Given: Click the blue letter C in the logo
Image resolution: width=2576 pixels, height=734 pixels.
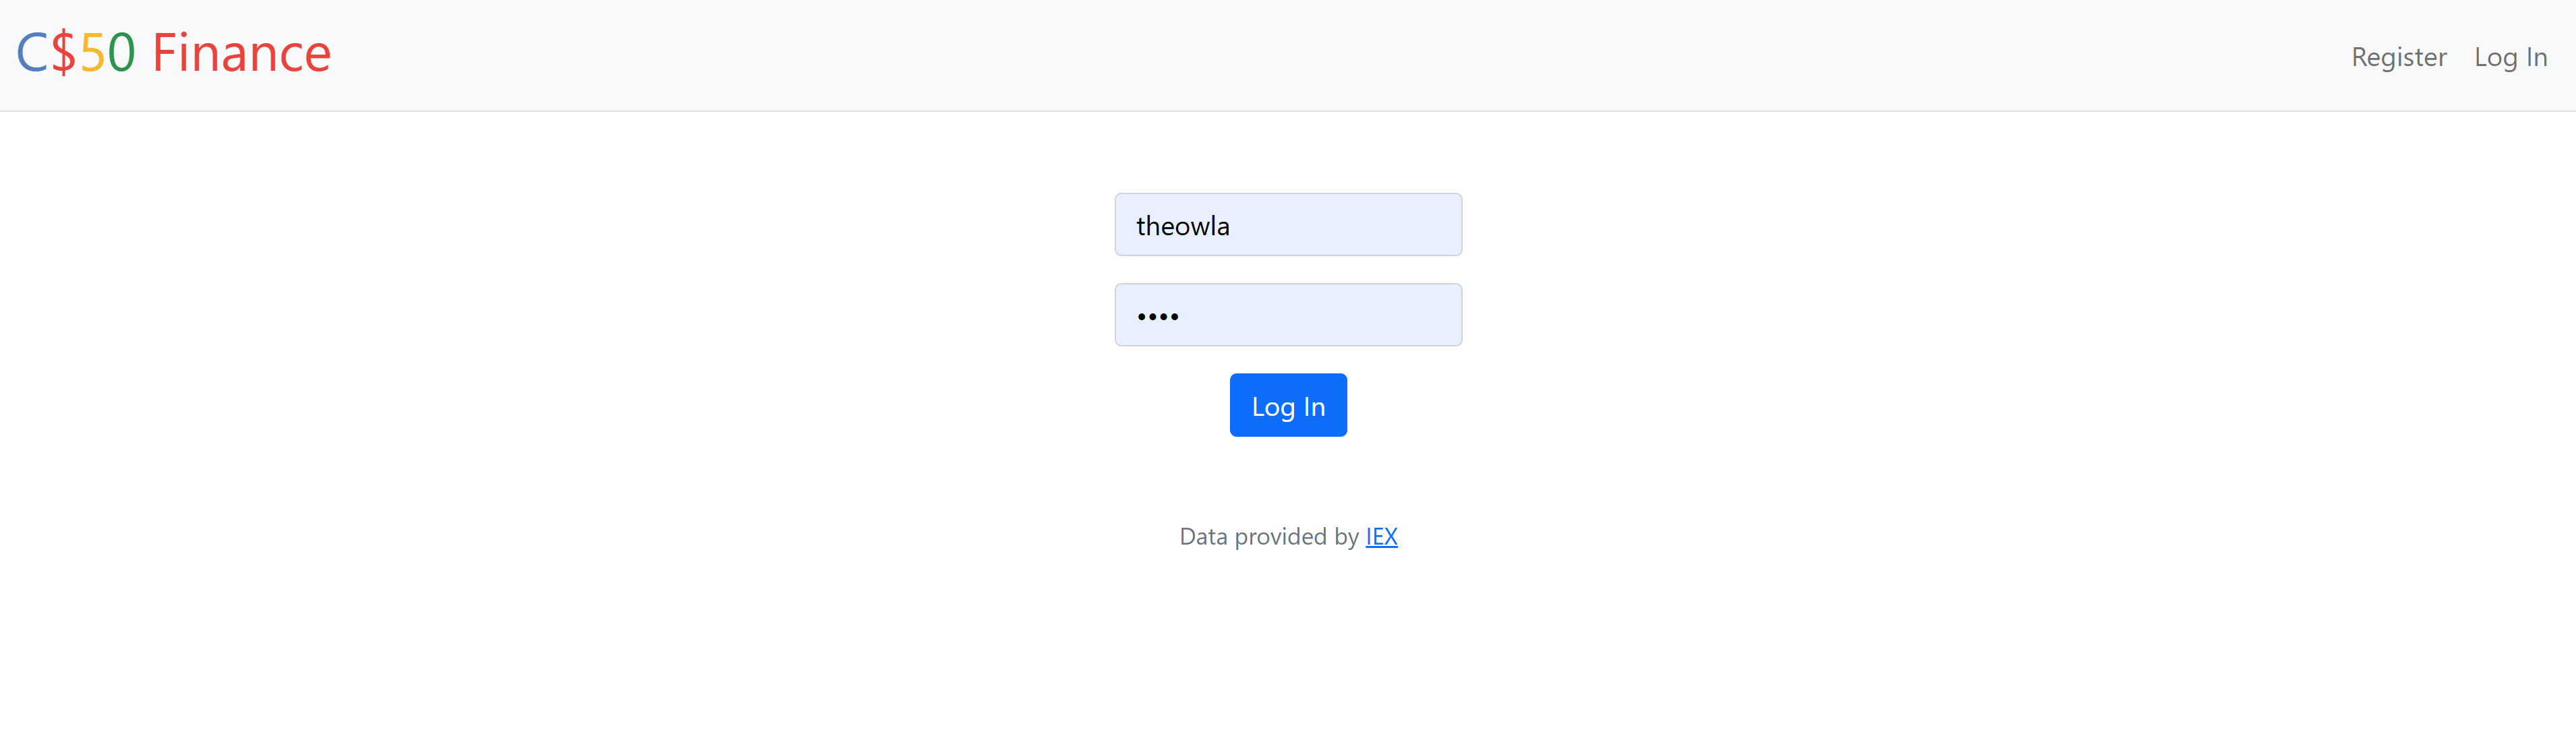Looking at the screenshot, I should click(x=32, y=53).
